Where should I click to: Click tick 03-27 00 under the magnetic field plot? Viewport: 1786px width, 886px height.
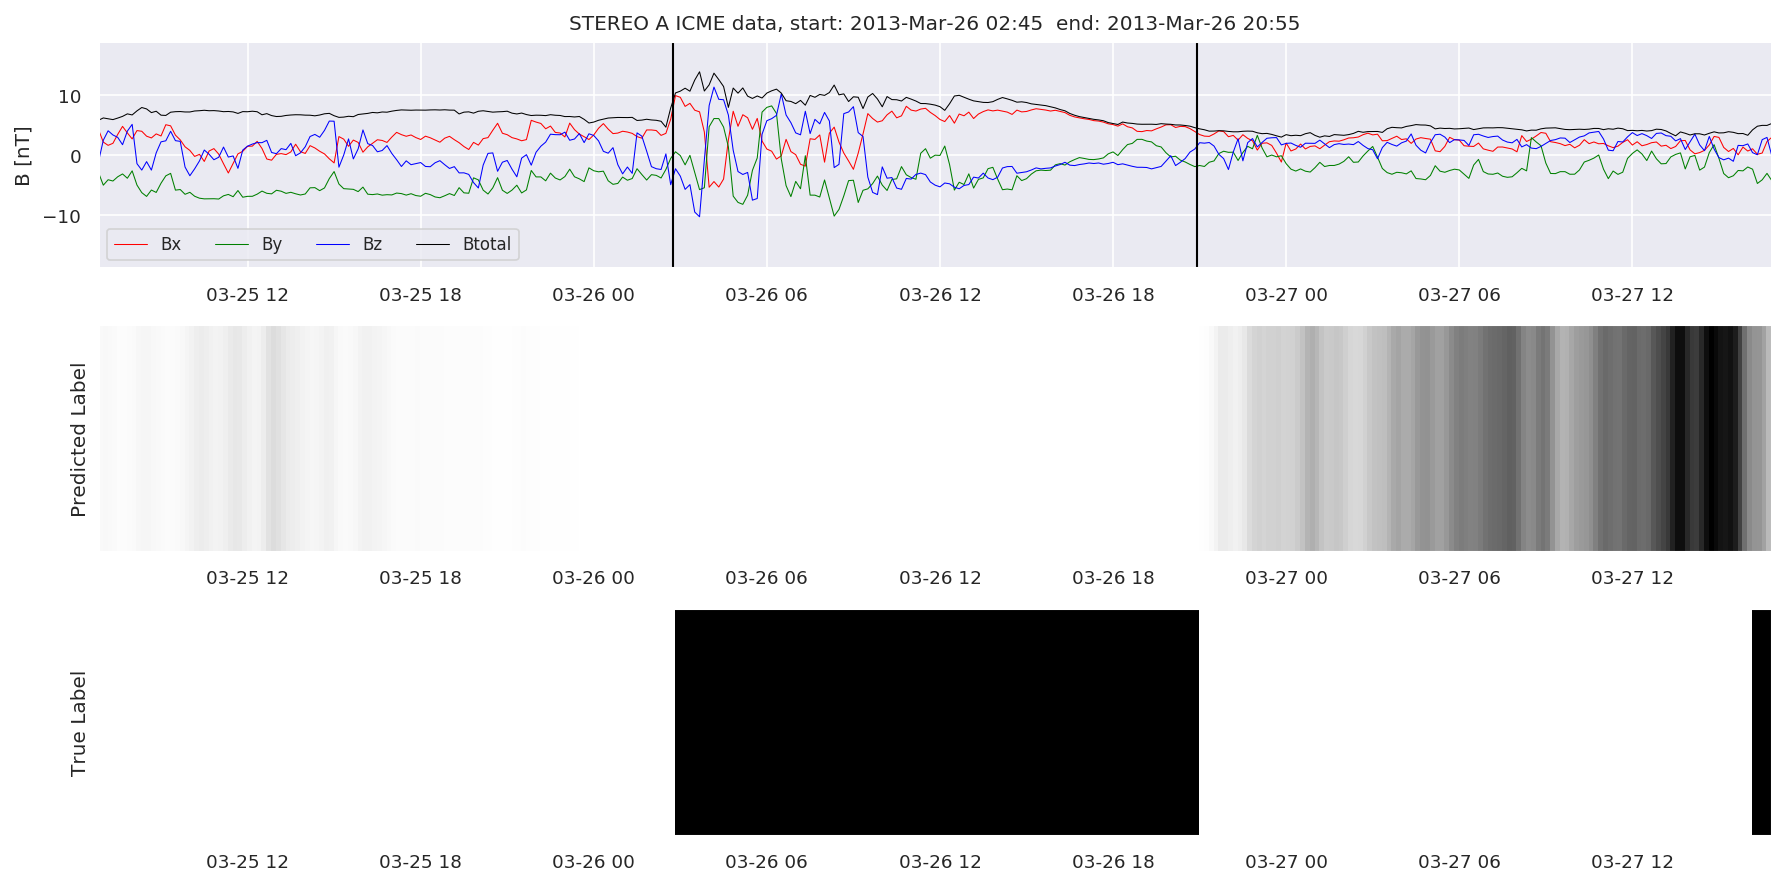[1286, 295]
